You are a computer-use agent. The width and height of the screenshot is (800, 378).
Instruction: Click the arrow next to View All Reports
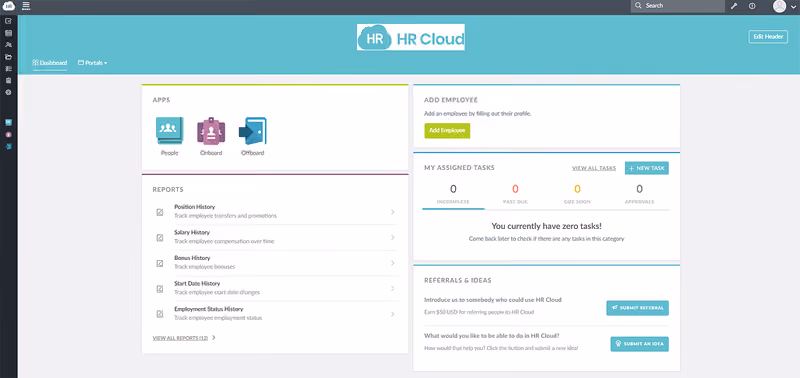coord(214,337)
